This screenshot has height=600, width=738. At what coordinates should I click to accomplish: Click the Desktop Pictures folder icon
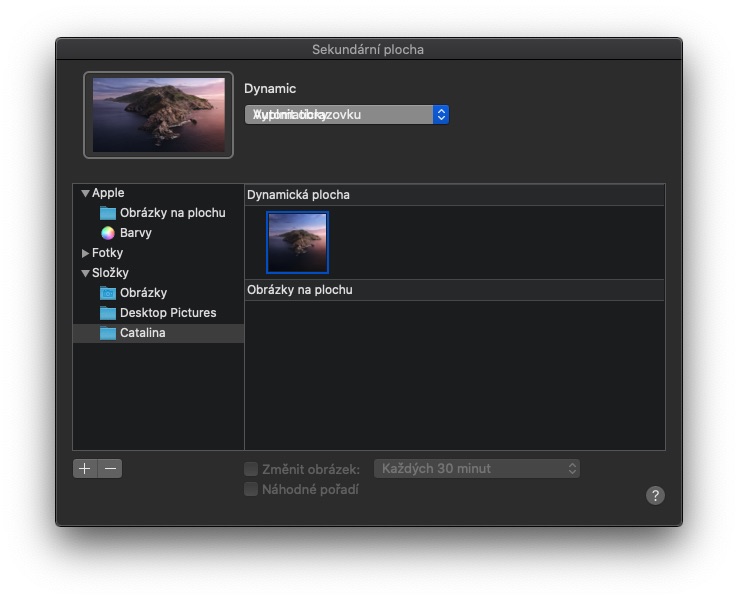[x=108, y=313]
